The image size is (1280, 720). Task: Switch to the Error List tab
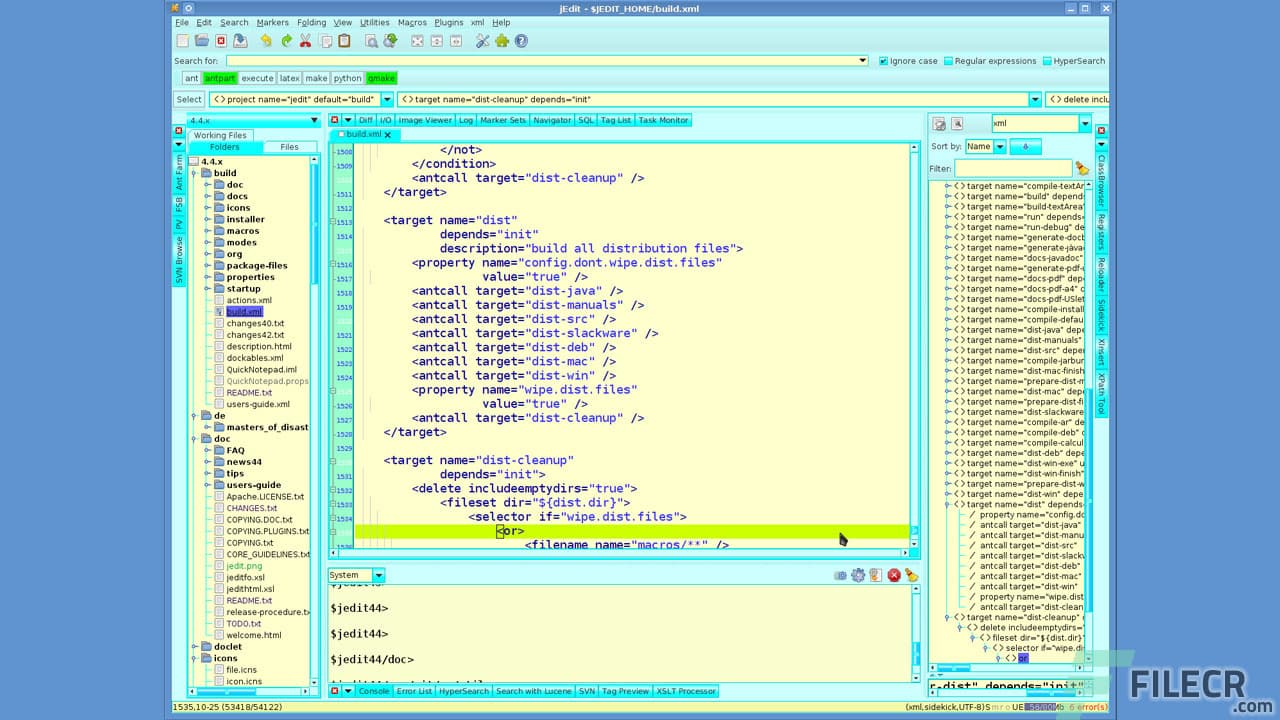click(x=414, y=690)
